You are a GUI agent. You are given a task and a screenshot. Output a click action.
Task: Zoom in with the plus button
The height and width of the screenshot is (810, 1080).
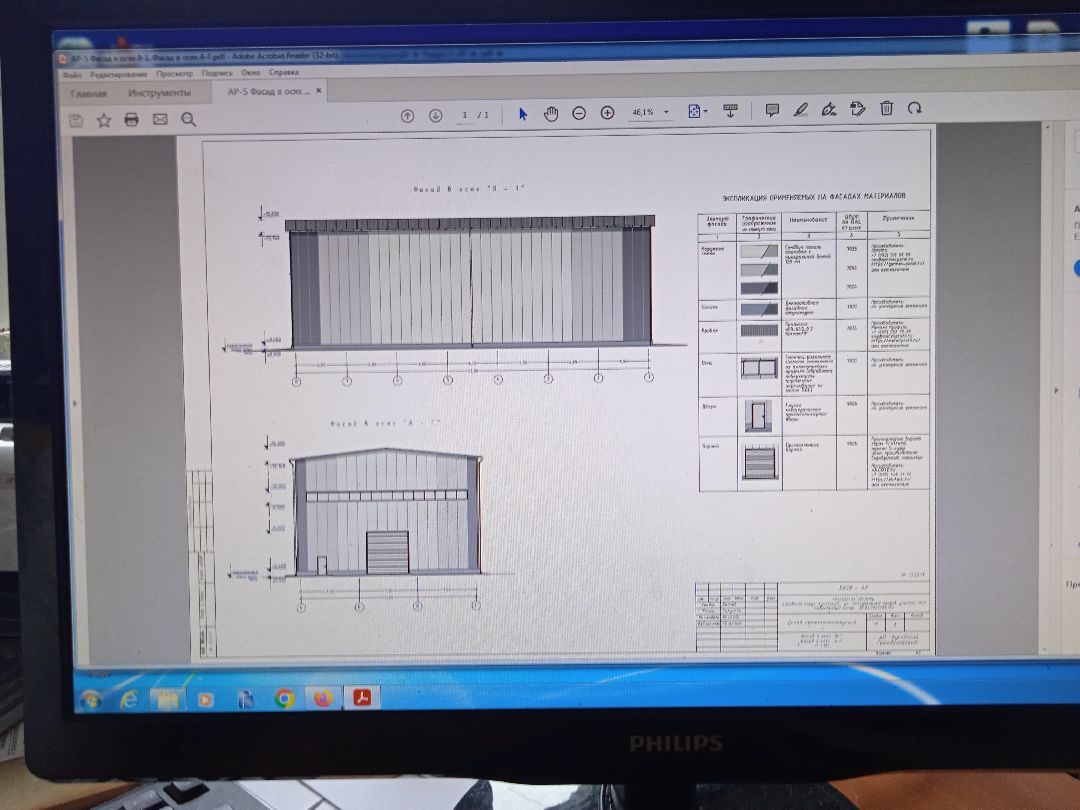(607, 114)
